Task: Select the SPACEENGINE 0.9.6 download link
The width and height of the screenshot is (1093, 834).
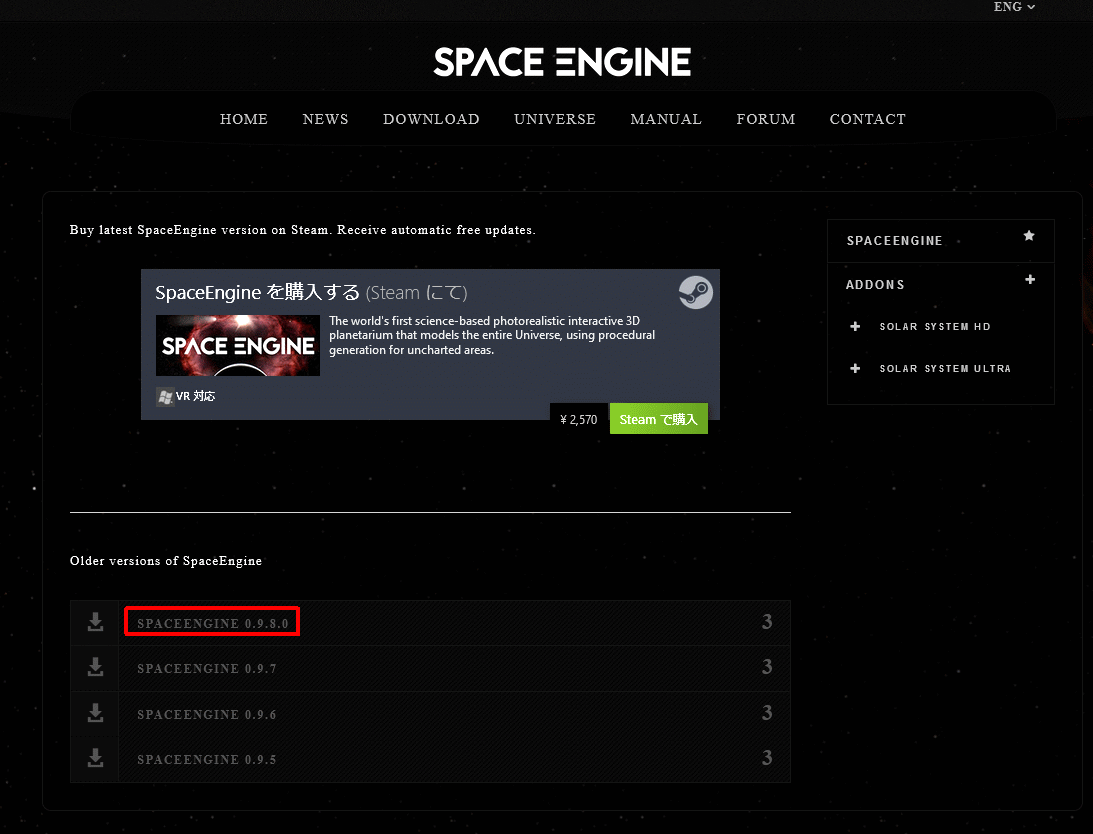Action: pyautogui.click(x=206, y=715)
